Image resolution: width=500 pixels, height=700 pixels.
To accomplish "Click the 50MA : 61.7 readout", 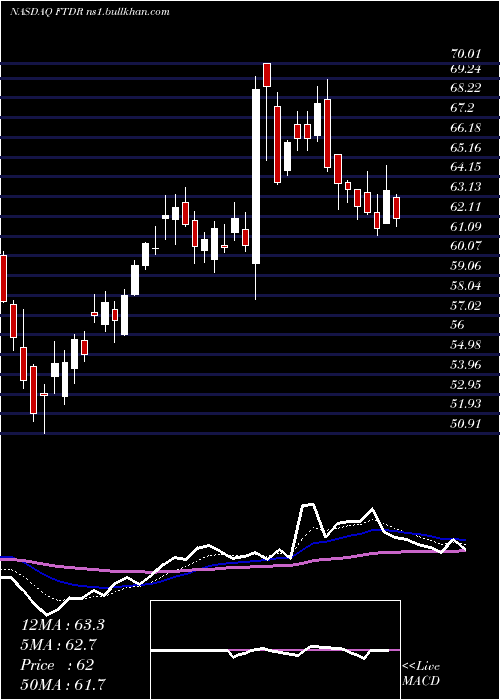I will tap(62, 684).
